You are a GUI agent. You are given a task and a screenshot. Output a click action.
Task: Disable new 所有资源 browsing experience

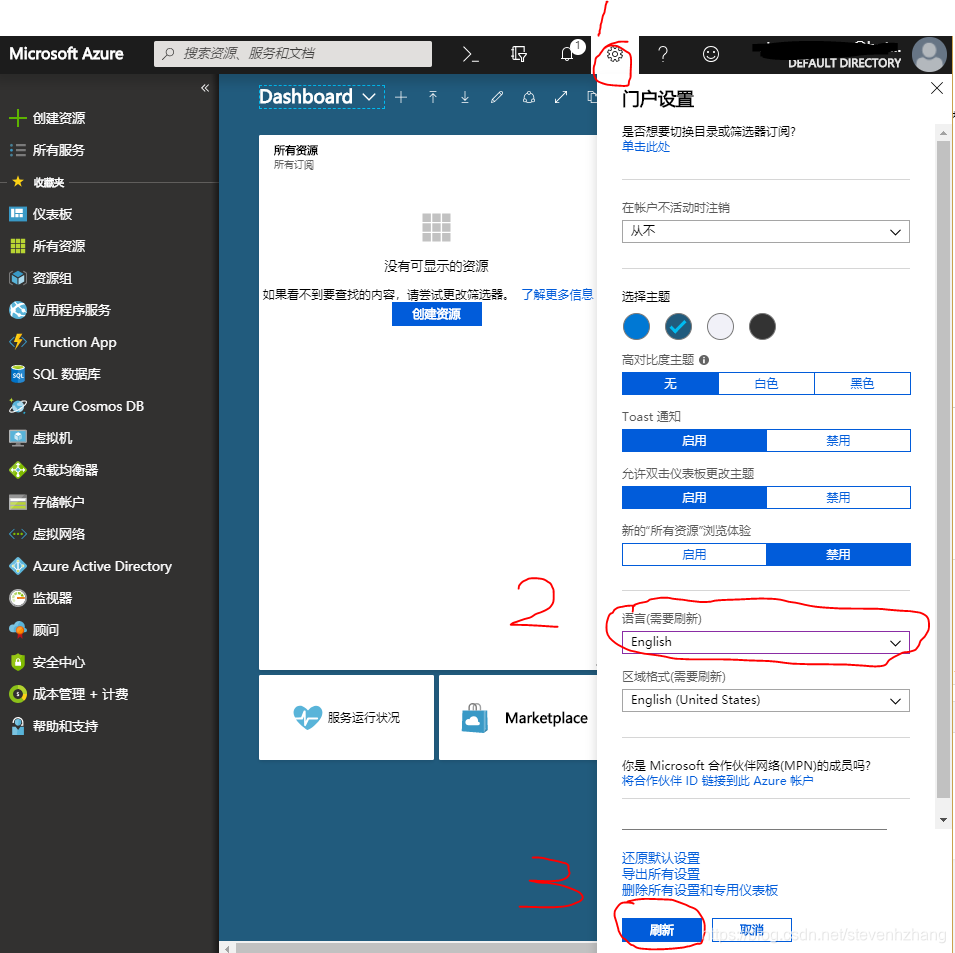(838, 555)
